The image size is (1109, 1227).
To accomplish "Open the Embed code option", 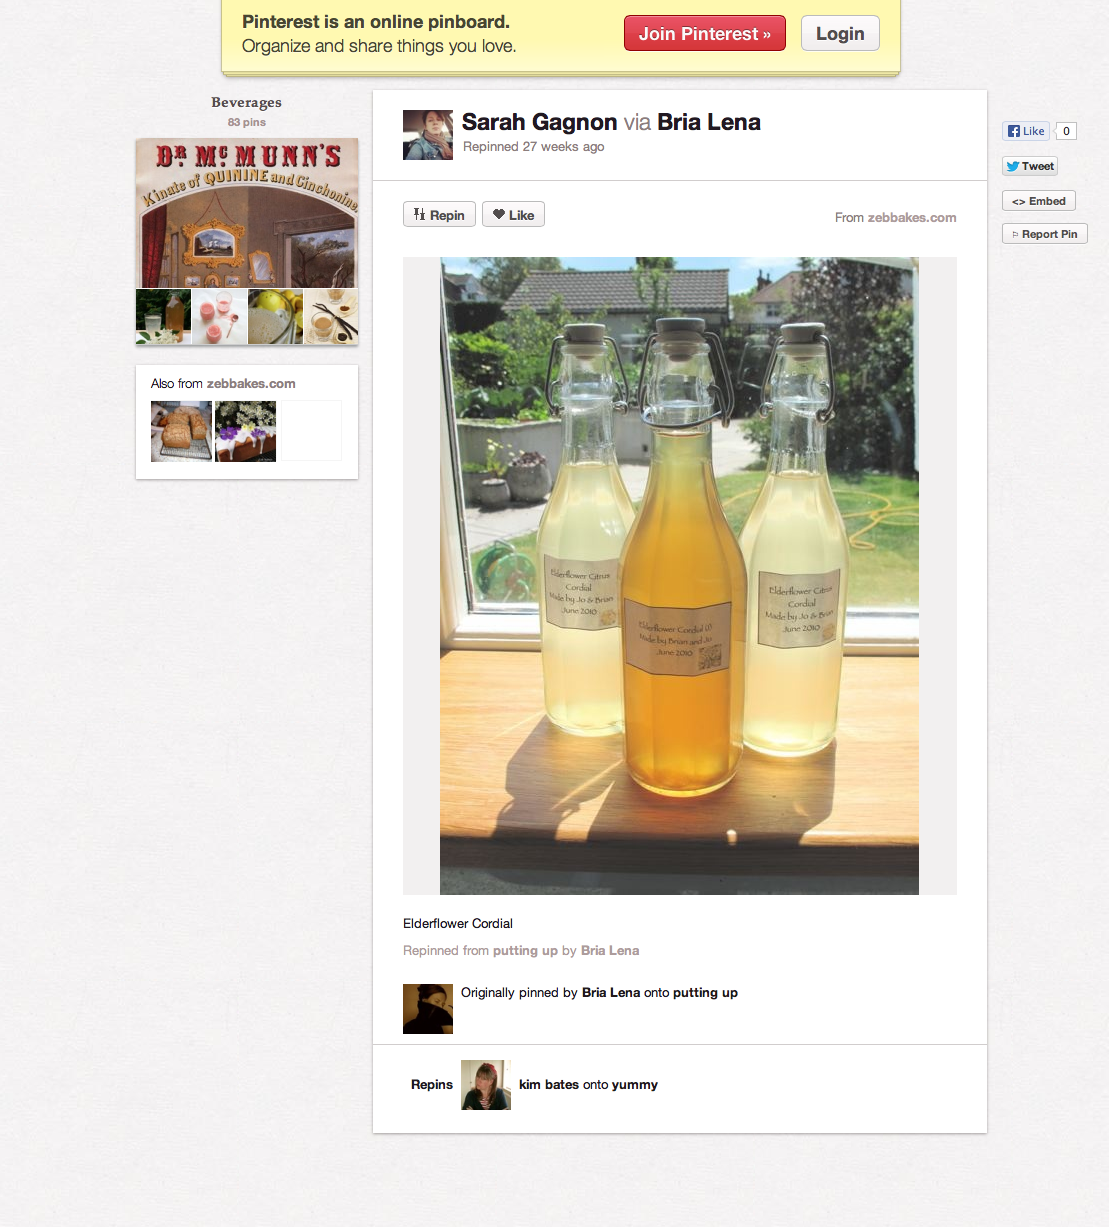I will pyautogui.click(x=1038, y=201).
